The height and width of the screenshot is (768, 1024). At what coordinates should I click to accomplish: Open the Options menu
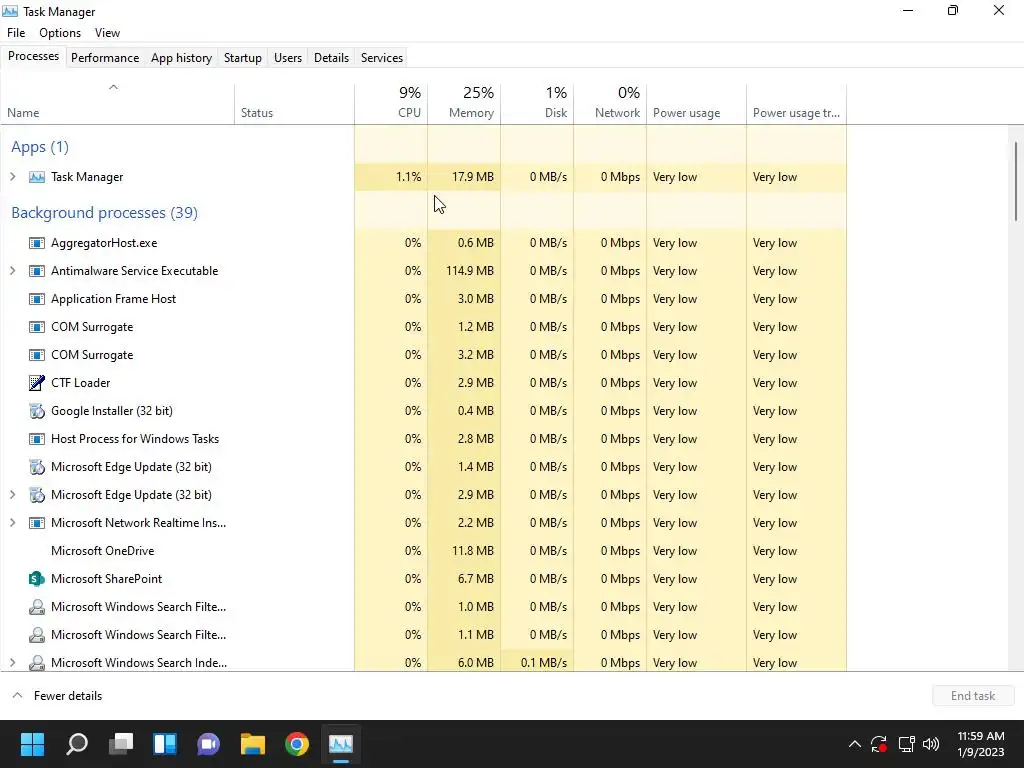[x=60, y=33]
